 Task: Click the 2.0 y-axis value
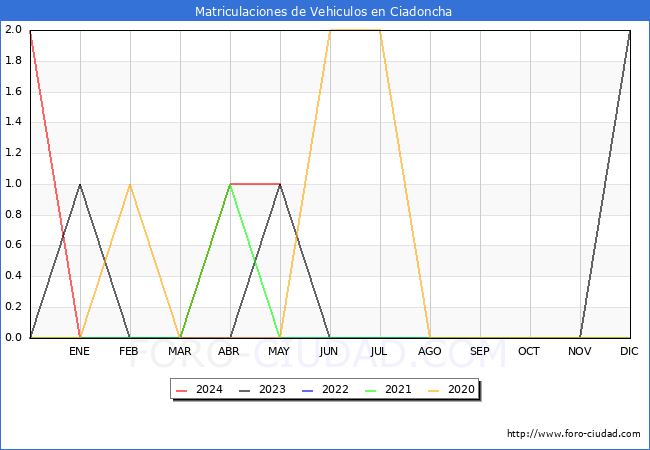(13, 29)
